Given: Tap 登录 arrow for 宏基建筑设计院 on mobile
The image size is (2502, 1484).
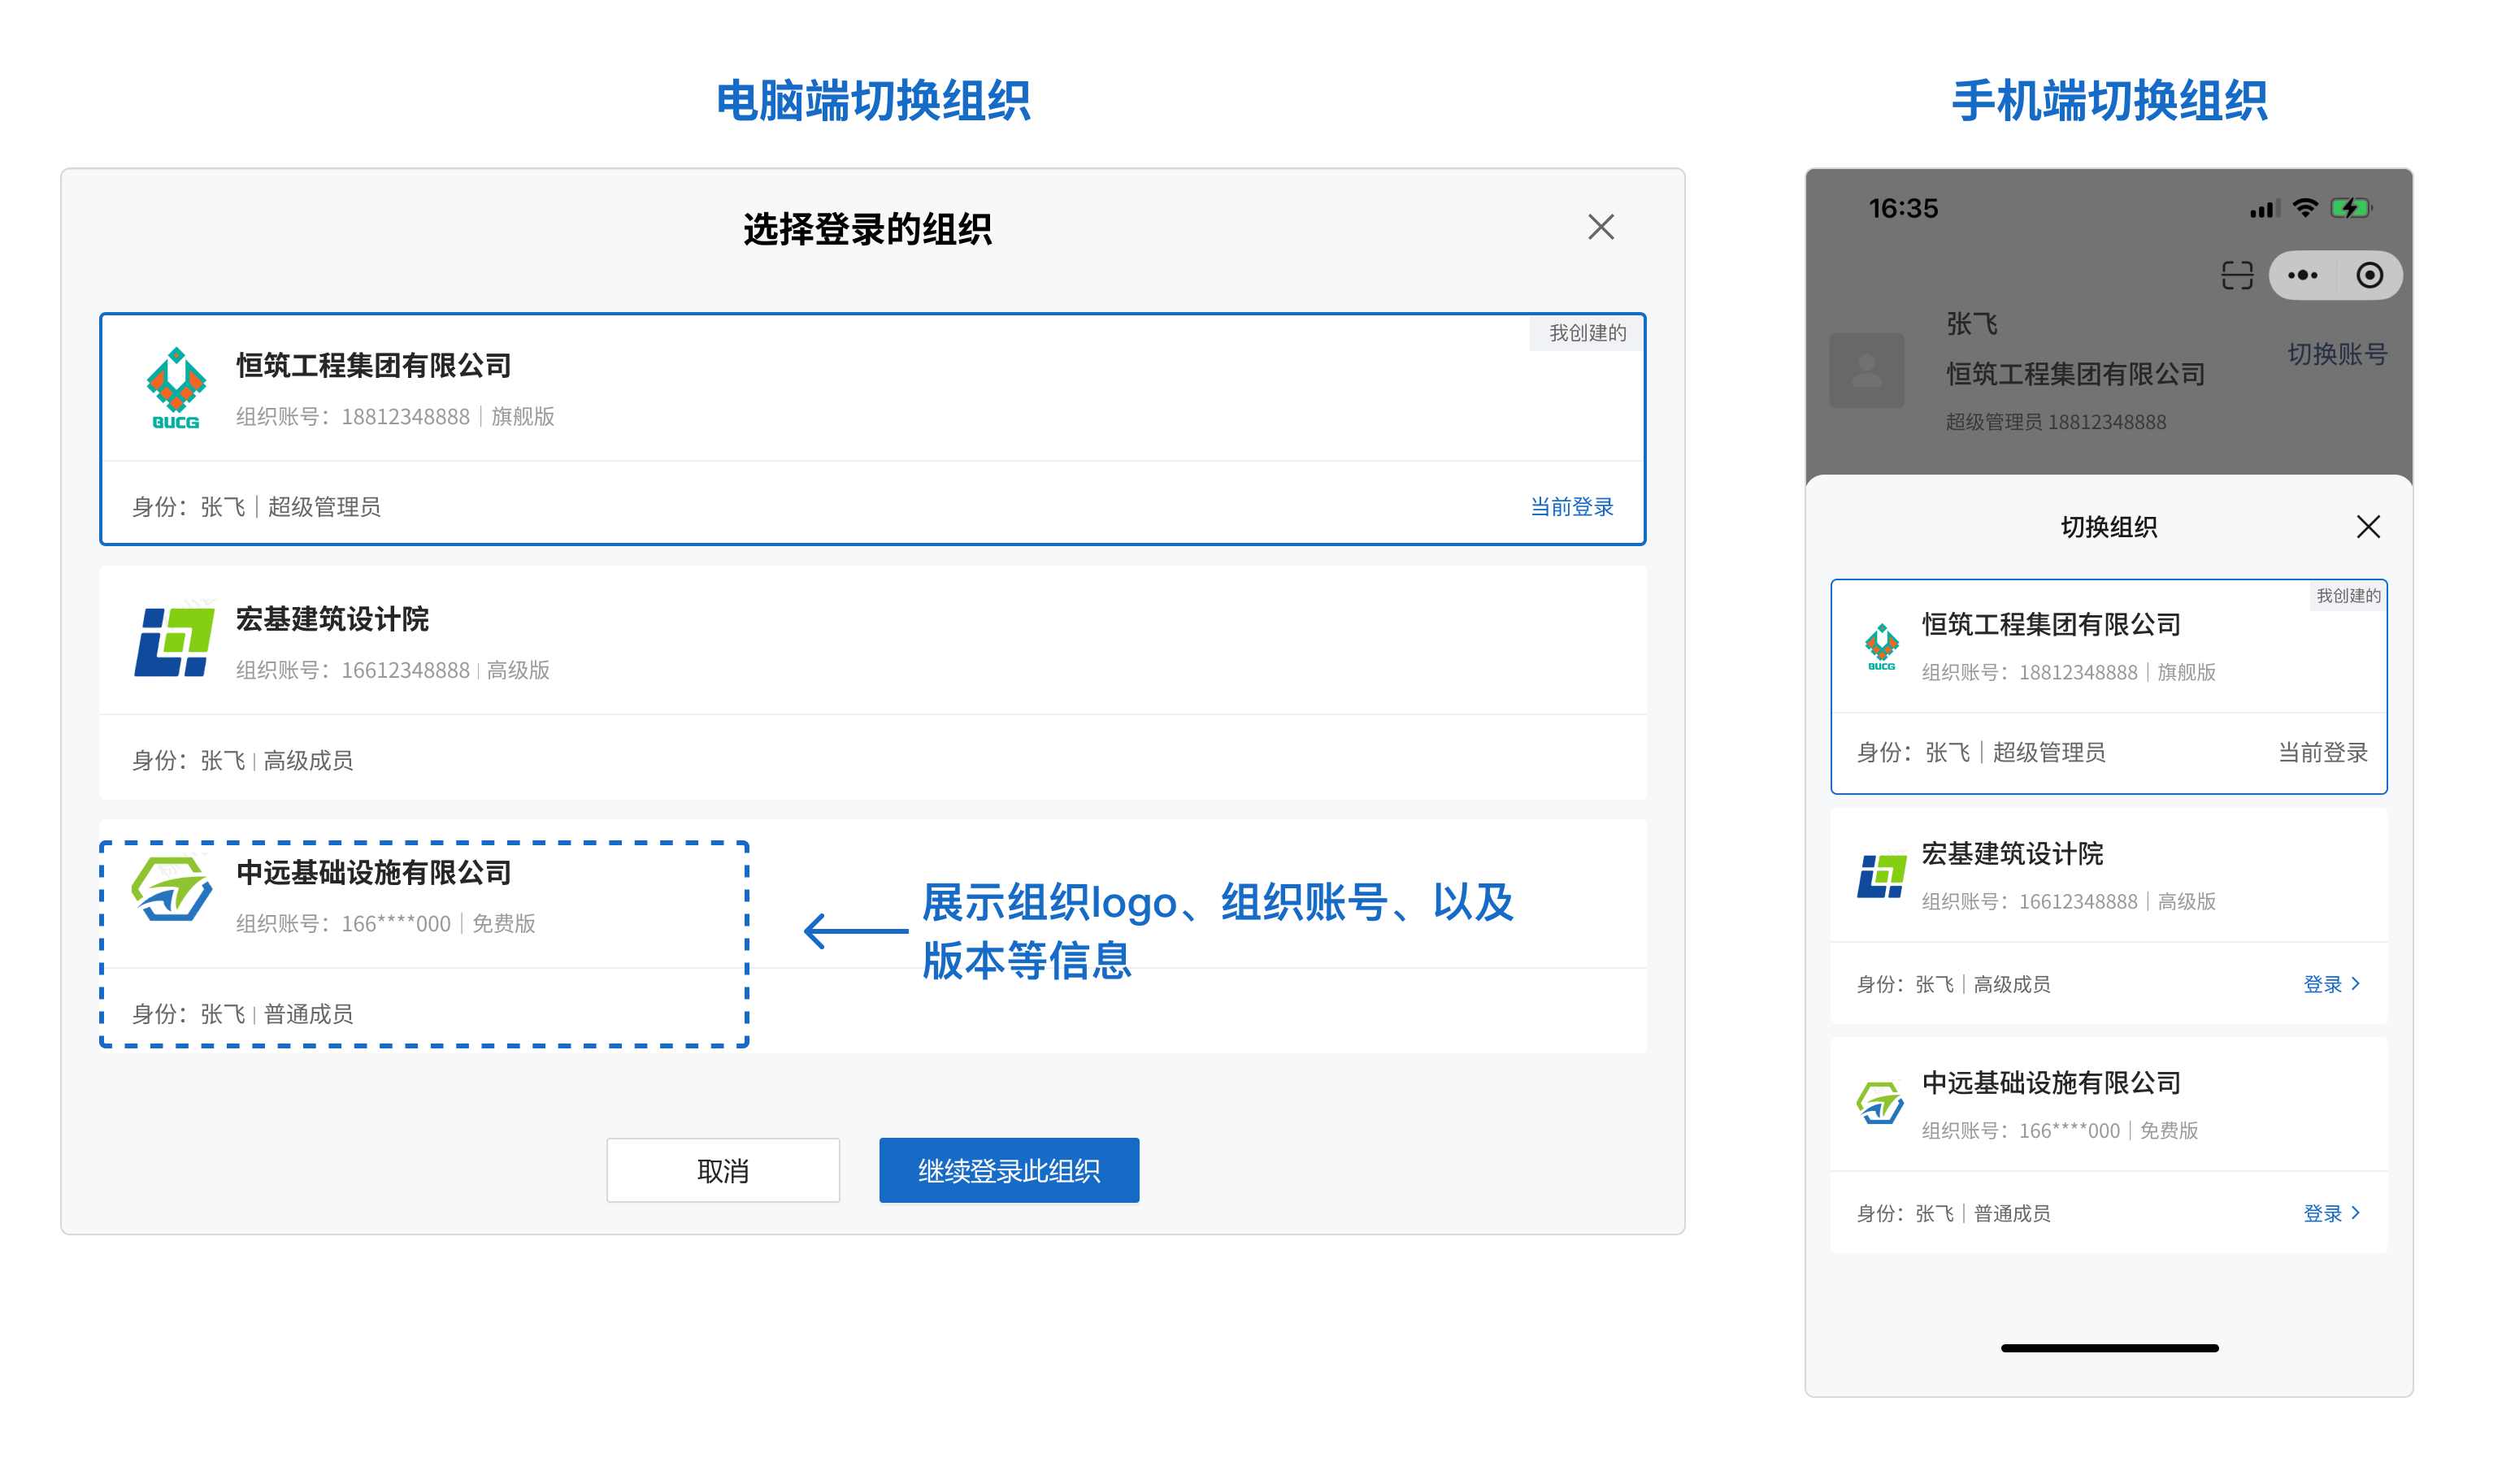Looking at the screenshot, I should [2330, 984].
